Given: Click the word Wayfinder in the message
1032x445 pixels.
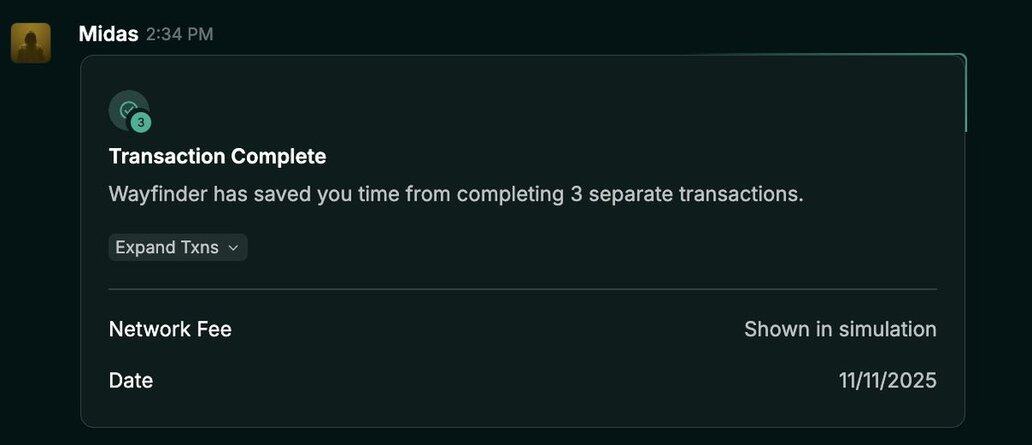Looking at the screenshot, I should 157,194.
